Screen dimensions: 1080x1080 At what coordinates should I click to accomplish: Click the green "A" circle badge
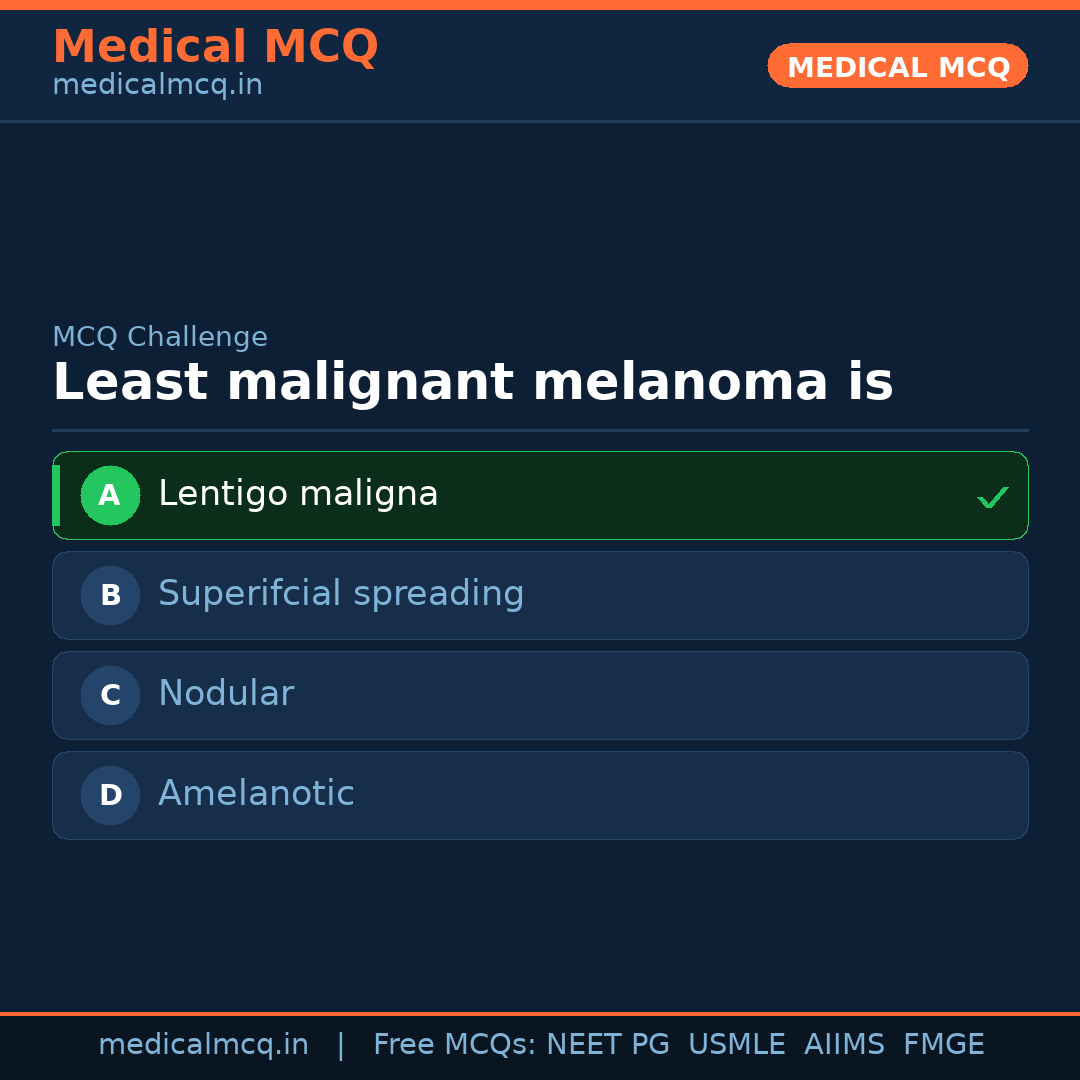pos(110,495)
